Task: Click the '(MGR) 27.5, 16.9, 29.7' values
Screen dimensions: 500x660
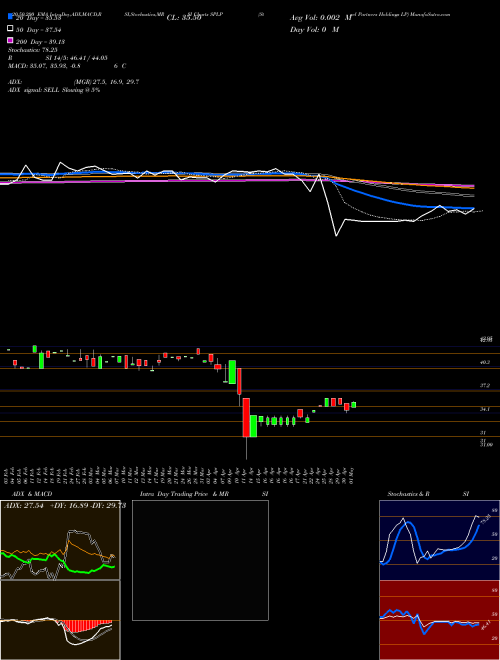Action: 106,82
